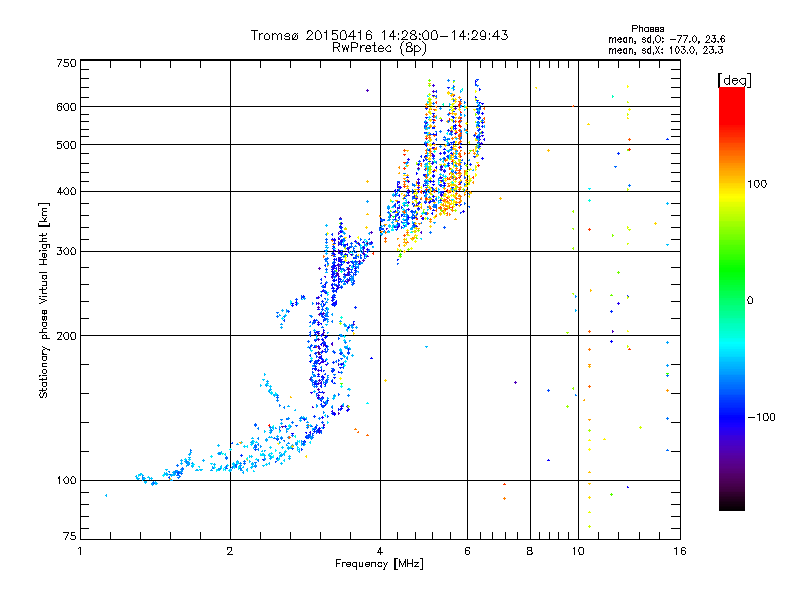This screenshot has width=800, height=600.
Task: Select the RwPretec (Bp) subtitle text
Action: click(x=379, y=47)
